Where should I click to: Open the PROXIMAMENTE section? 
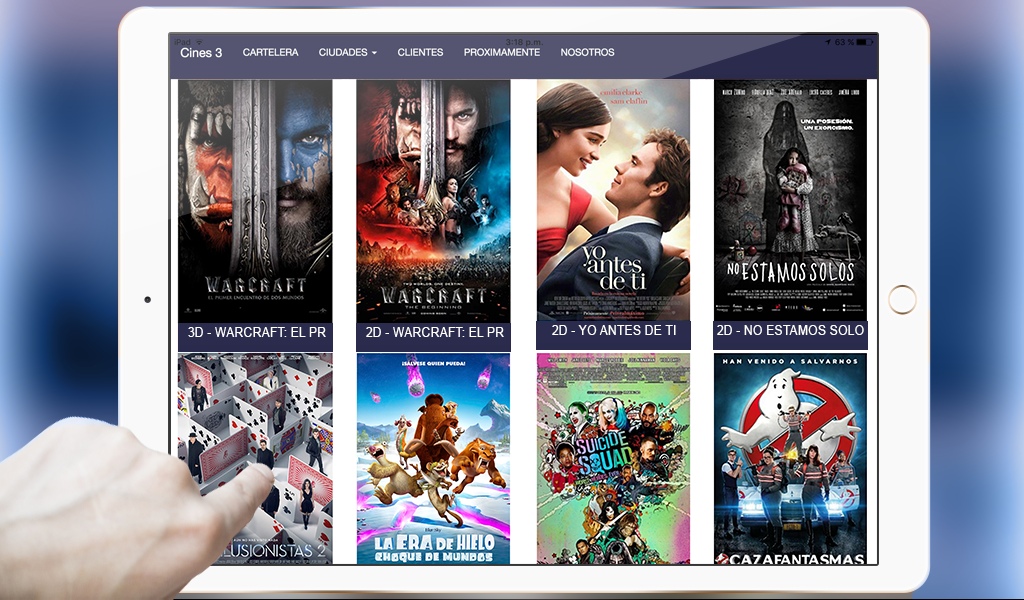point(502,52)
